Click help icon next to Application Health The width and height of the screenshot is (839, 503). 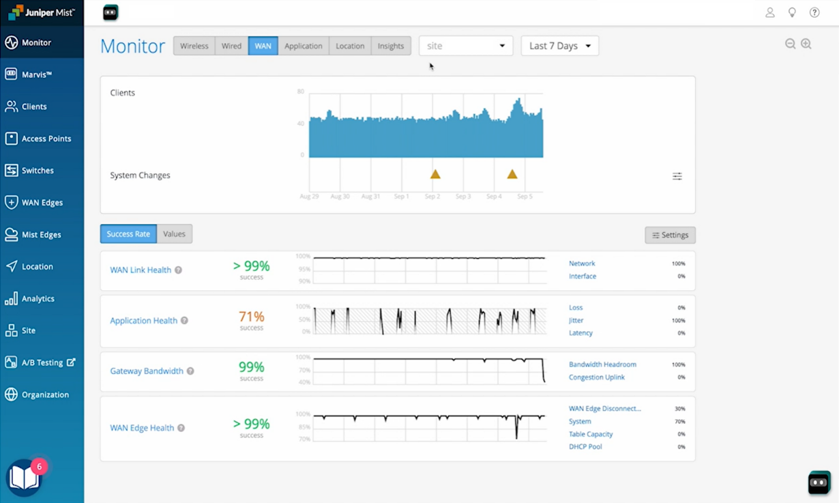184,321
